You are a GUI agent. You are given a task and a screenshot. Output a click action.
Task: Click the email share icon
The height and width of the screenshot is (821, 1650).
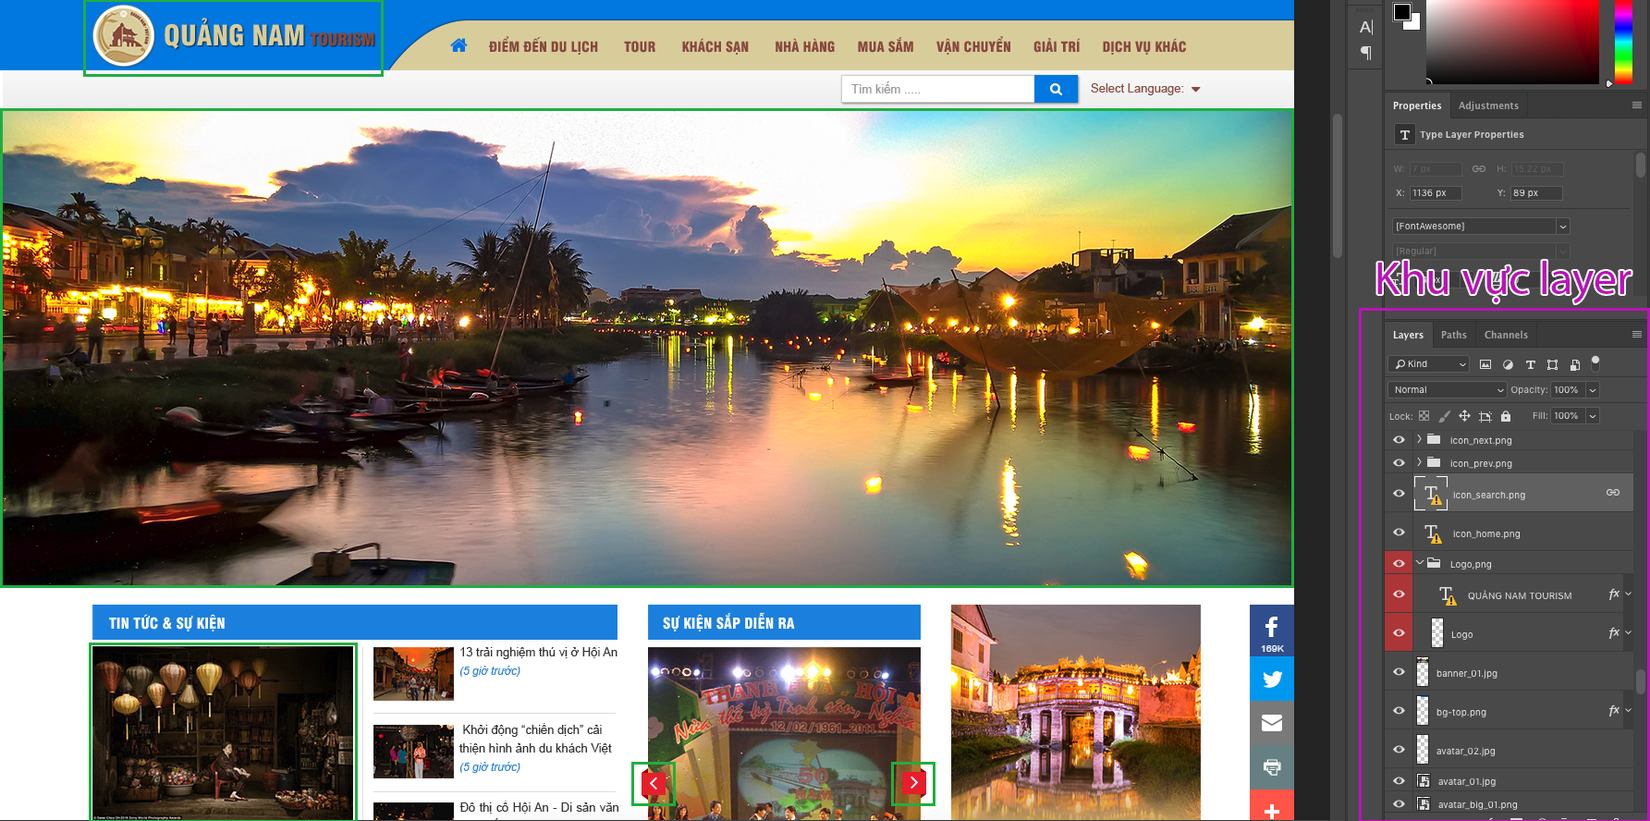(x=1271, y=723)
